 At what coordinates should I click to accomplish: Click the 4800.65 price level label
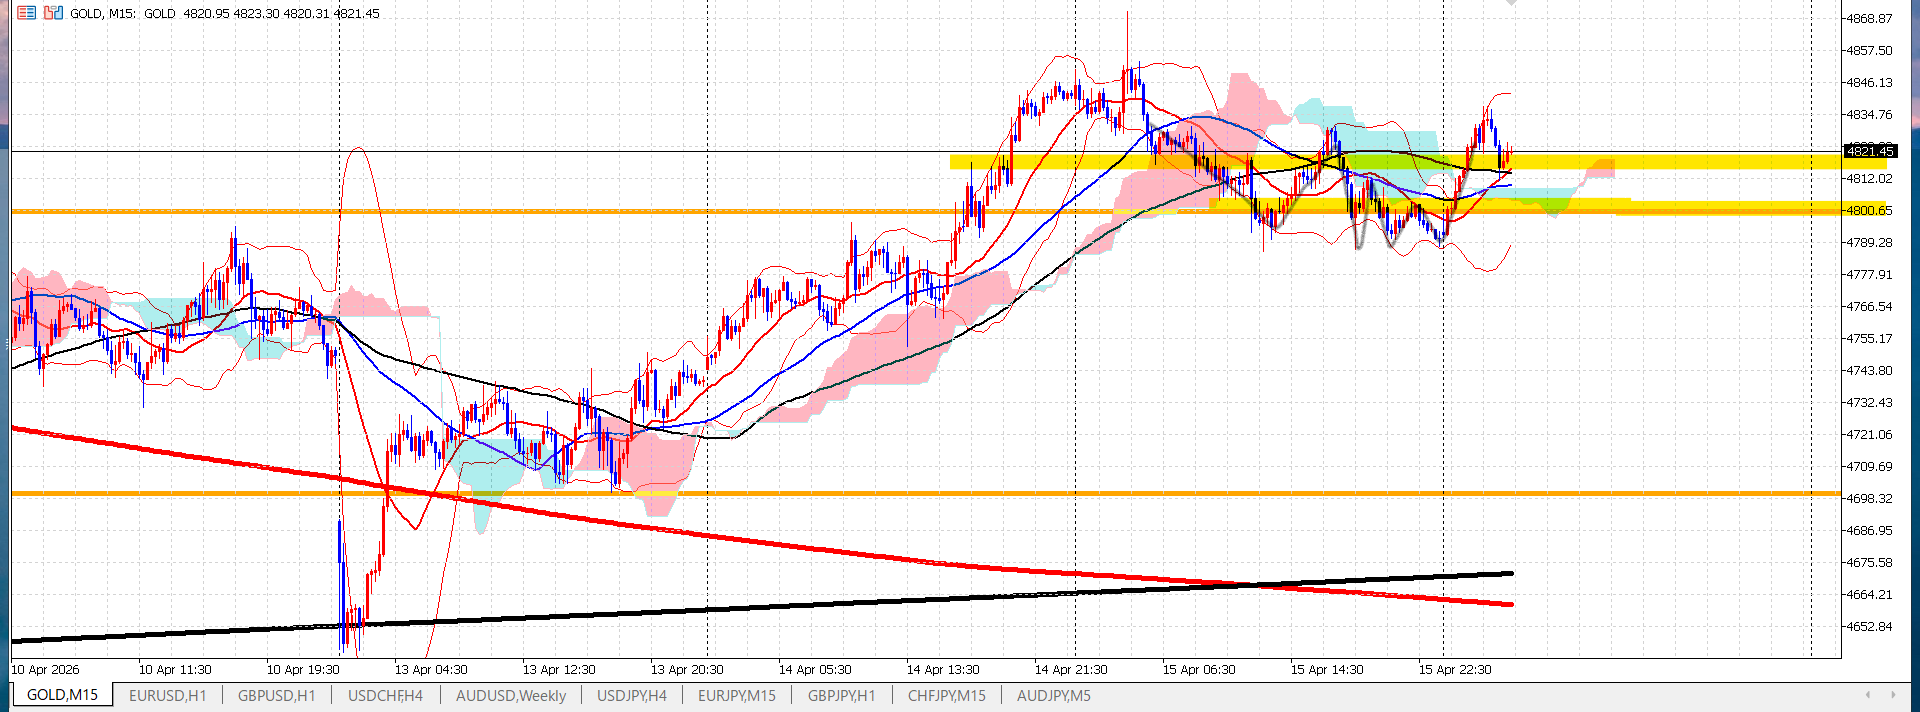[x=1868, y=211]
